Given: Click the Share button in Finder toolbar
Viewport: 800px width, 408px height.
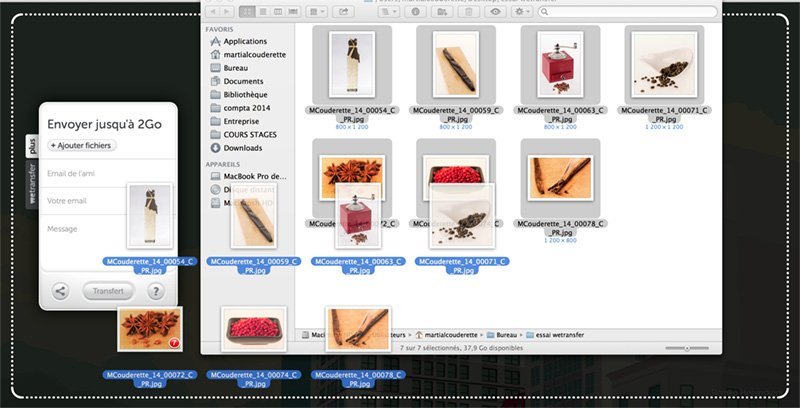Looking at the screenshot, I should click(343, 11).
